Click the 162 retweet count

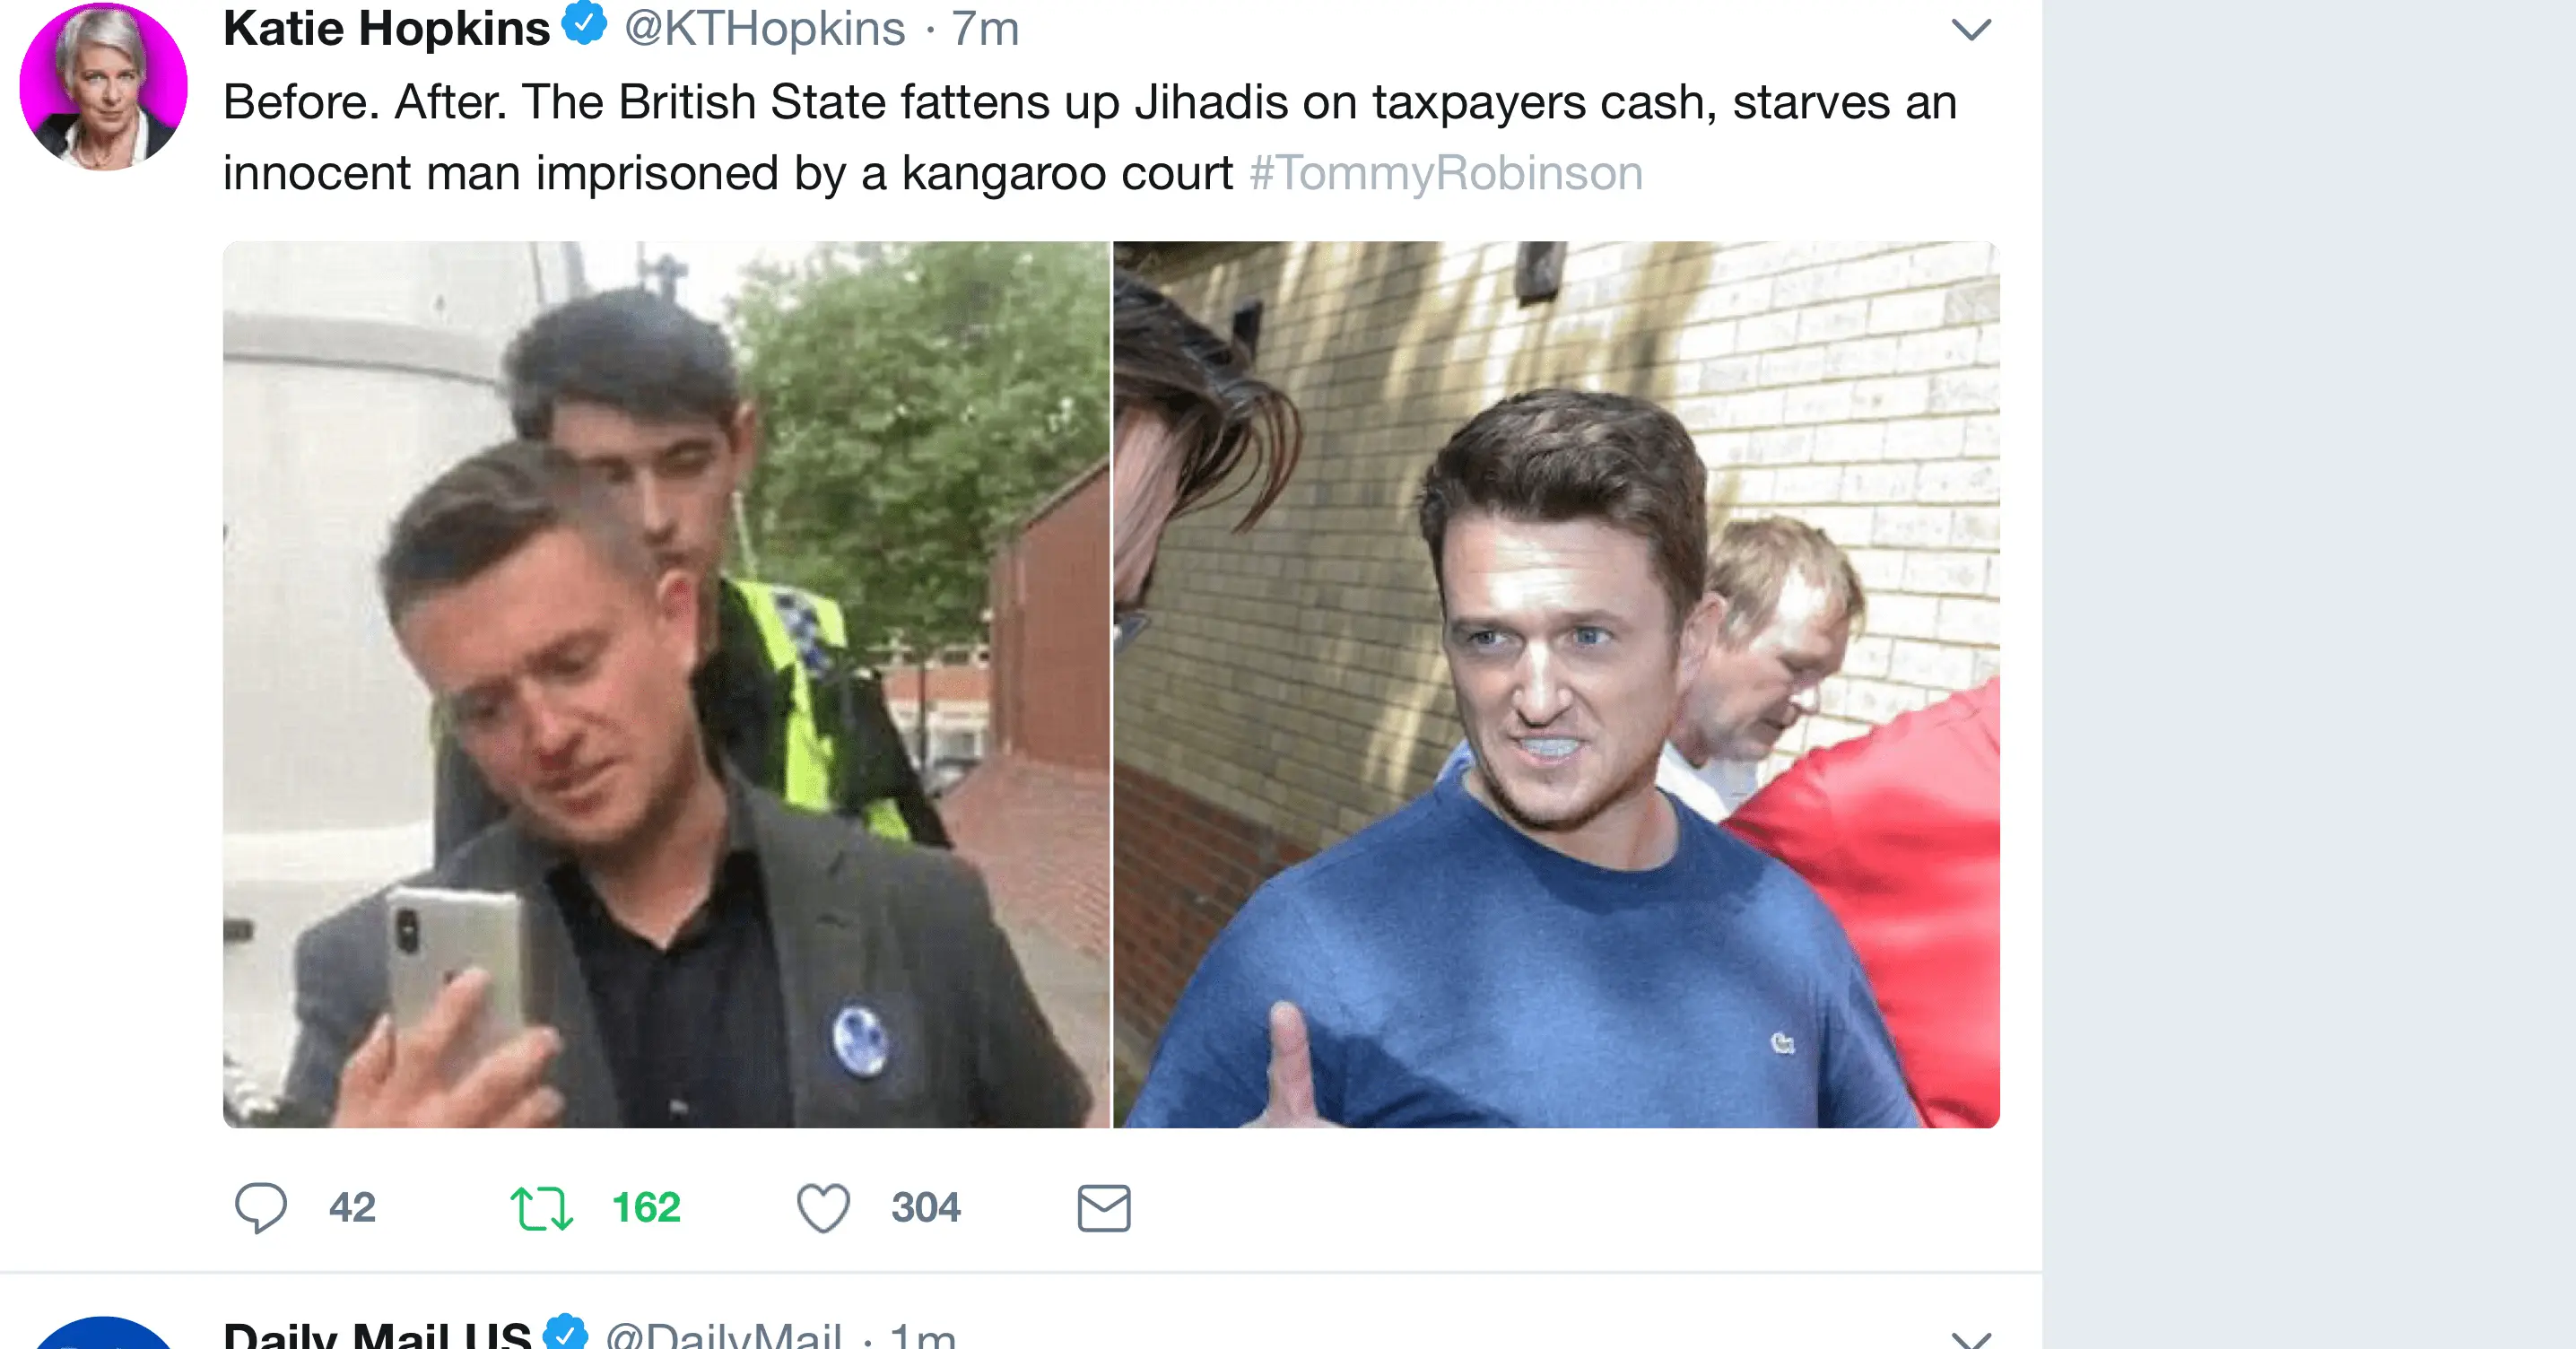pyautogui.click(x=646, y=1208)
